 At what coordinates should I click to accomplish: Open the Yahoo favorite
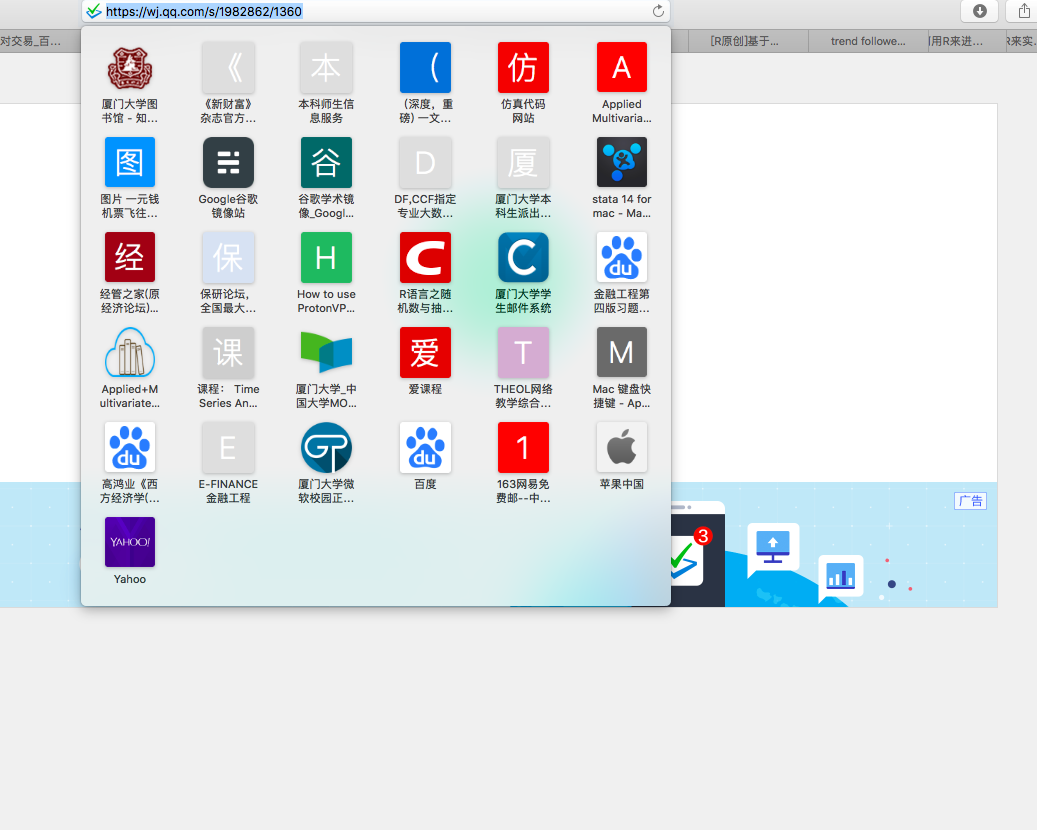coord(130,551)
